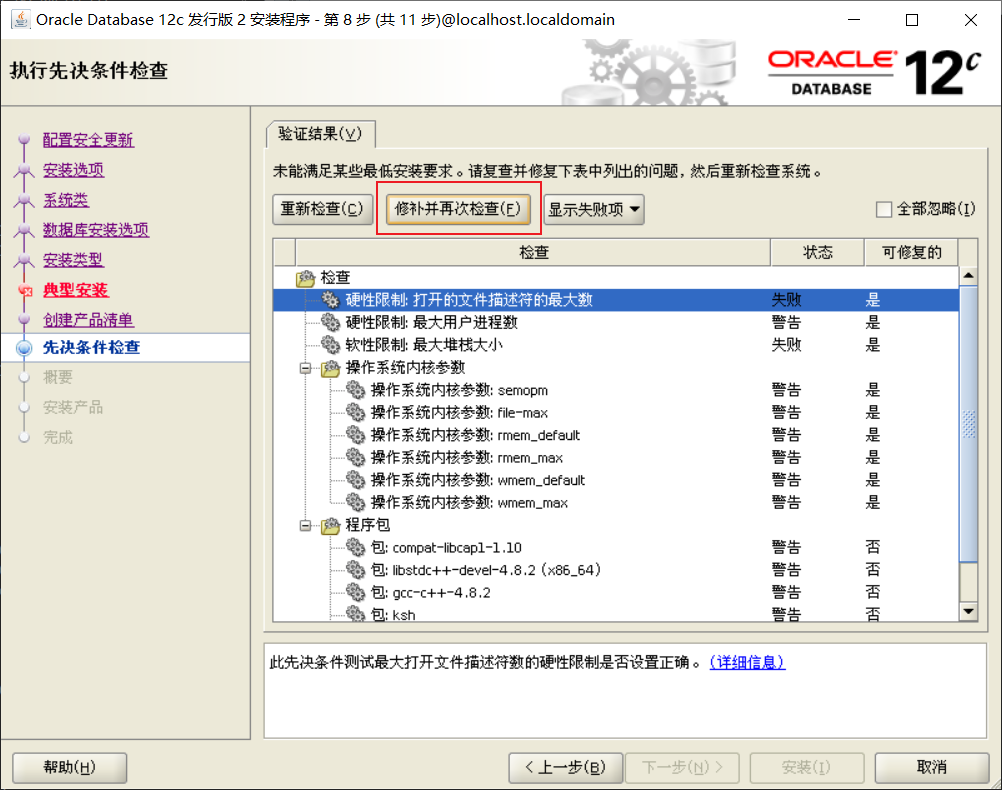Click the red 典型安装 step marker icon

click(x=25, y=291)
